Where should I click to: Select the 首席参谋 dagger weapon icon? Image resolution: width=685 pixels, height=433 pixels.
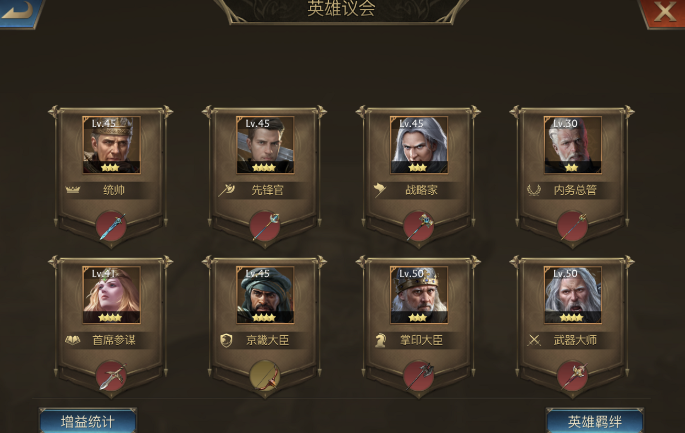[x=111, y=376]
